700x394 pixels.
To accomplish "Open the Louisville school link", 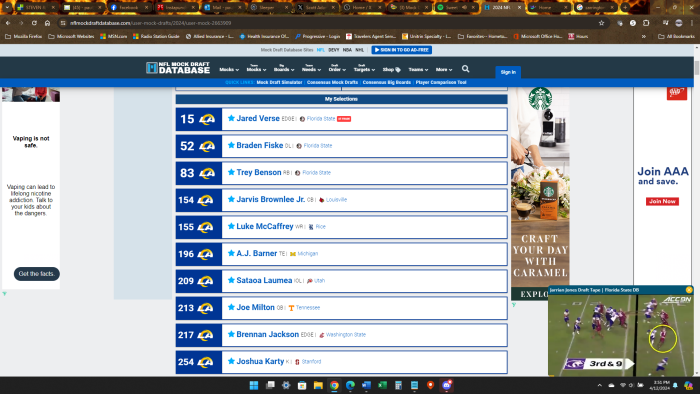I will tap(336, 199).
